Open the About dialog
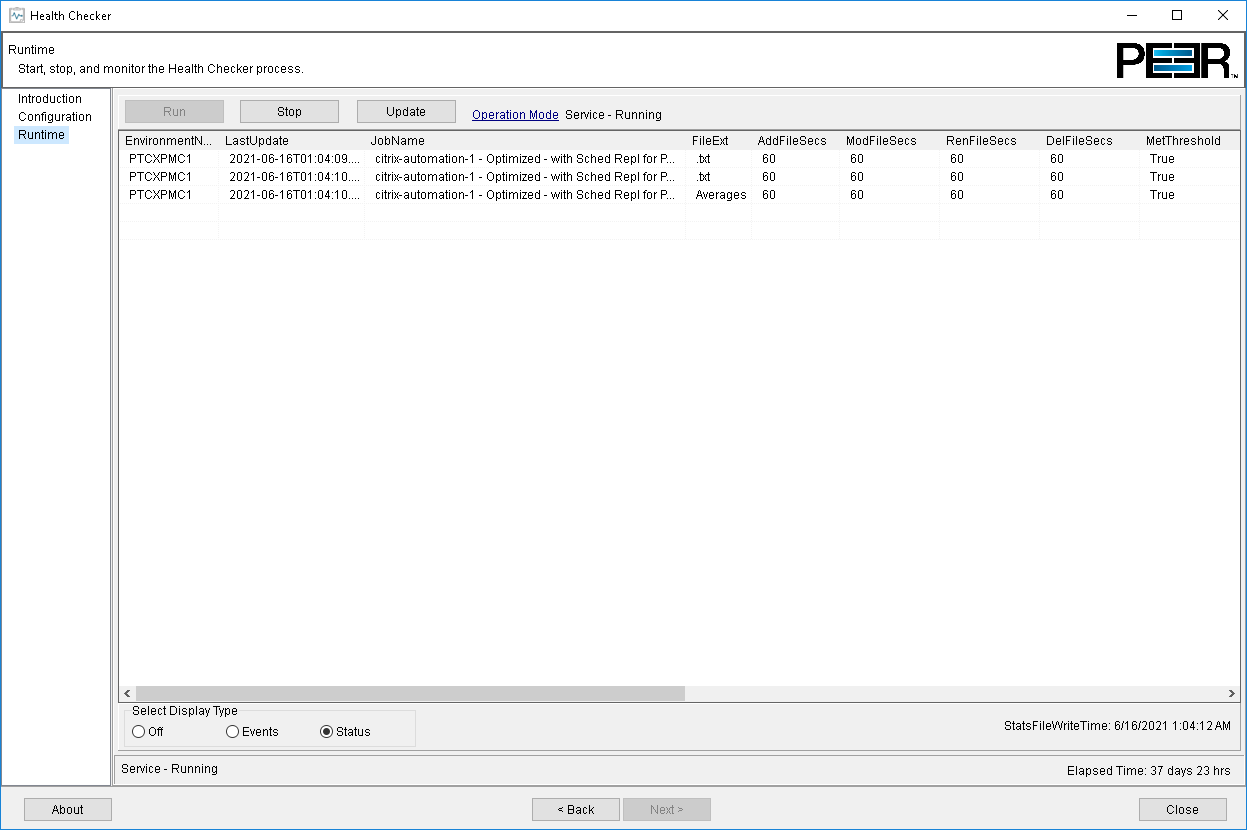The width and height of the screenshot is (1247, 830). [67, 809]
